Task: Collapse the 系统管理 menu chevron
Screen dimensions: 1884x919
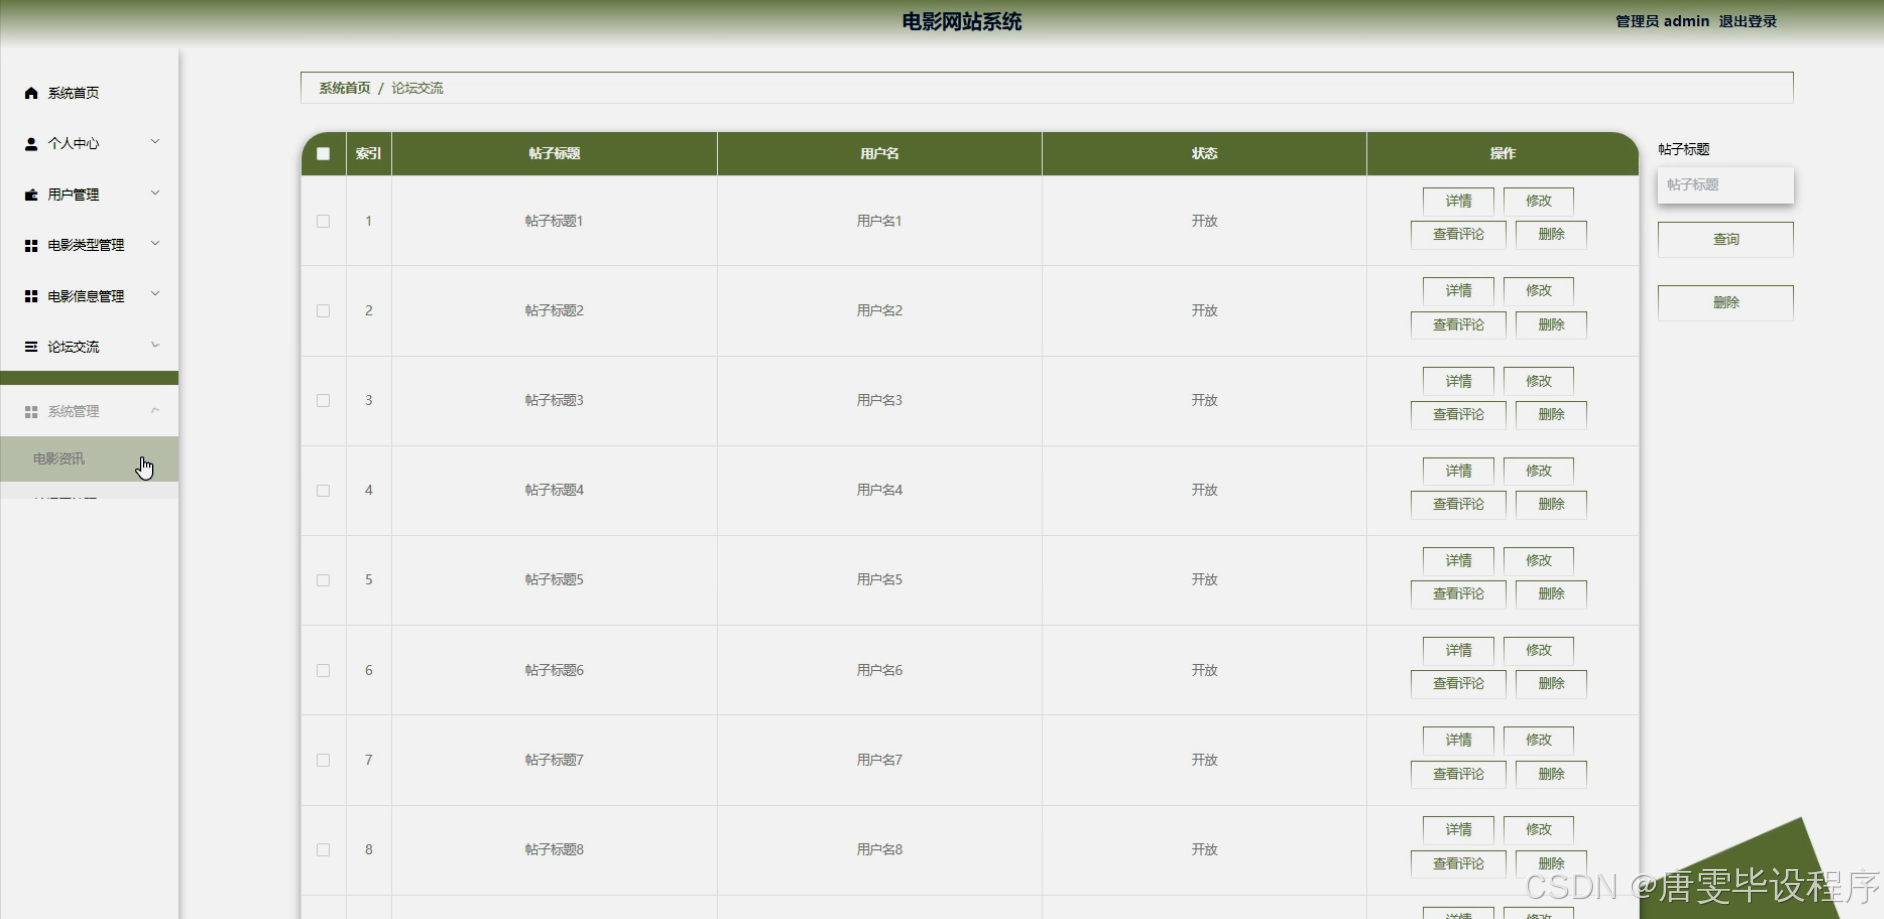Action: (x=155, y=410)
